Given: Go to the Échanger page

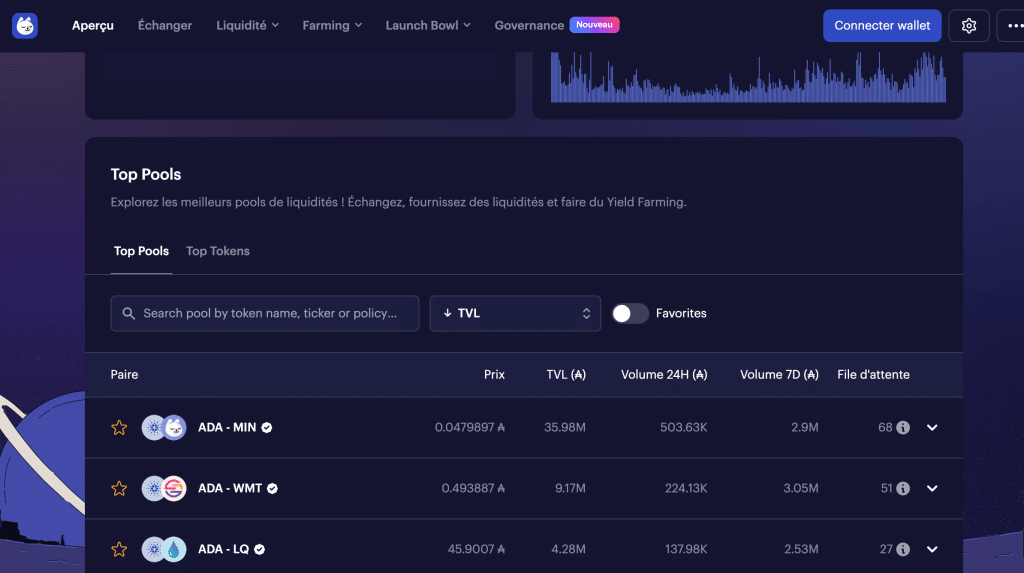Looking at the screenshot, I should pyautogui.click(x=165, y=25).
